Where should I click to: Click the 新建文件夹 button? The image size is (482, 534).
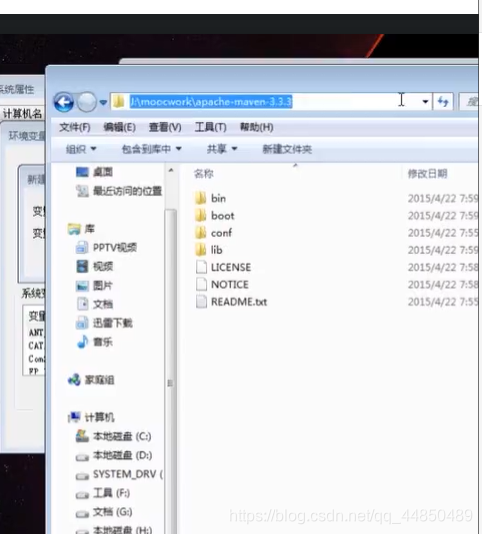287,149
